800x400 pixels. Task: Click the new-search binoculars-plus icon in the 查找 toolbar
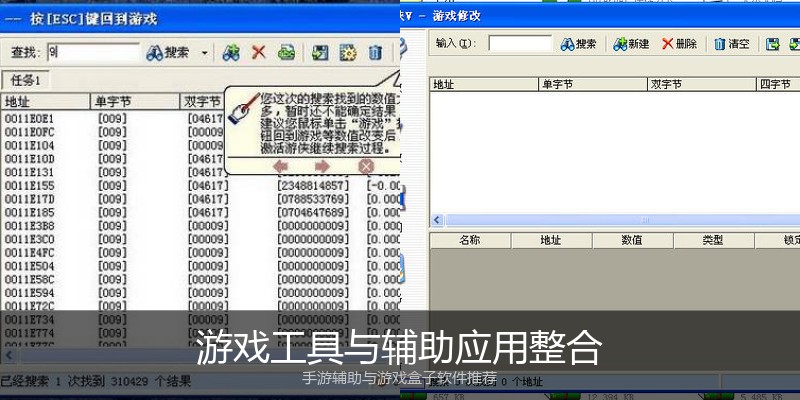click(231, 53)
